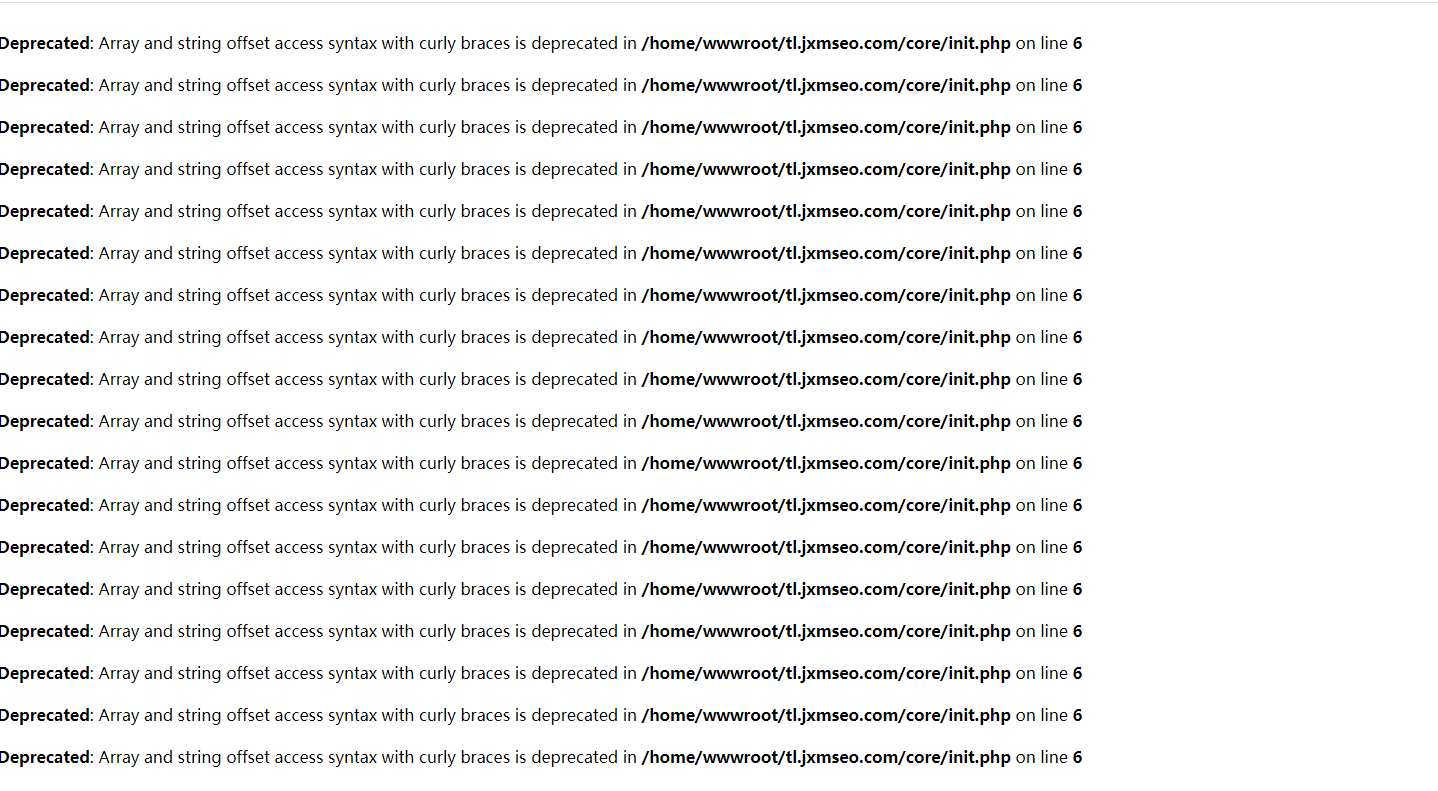Click the init.php file path in last warning

(x=826, y=758)
